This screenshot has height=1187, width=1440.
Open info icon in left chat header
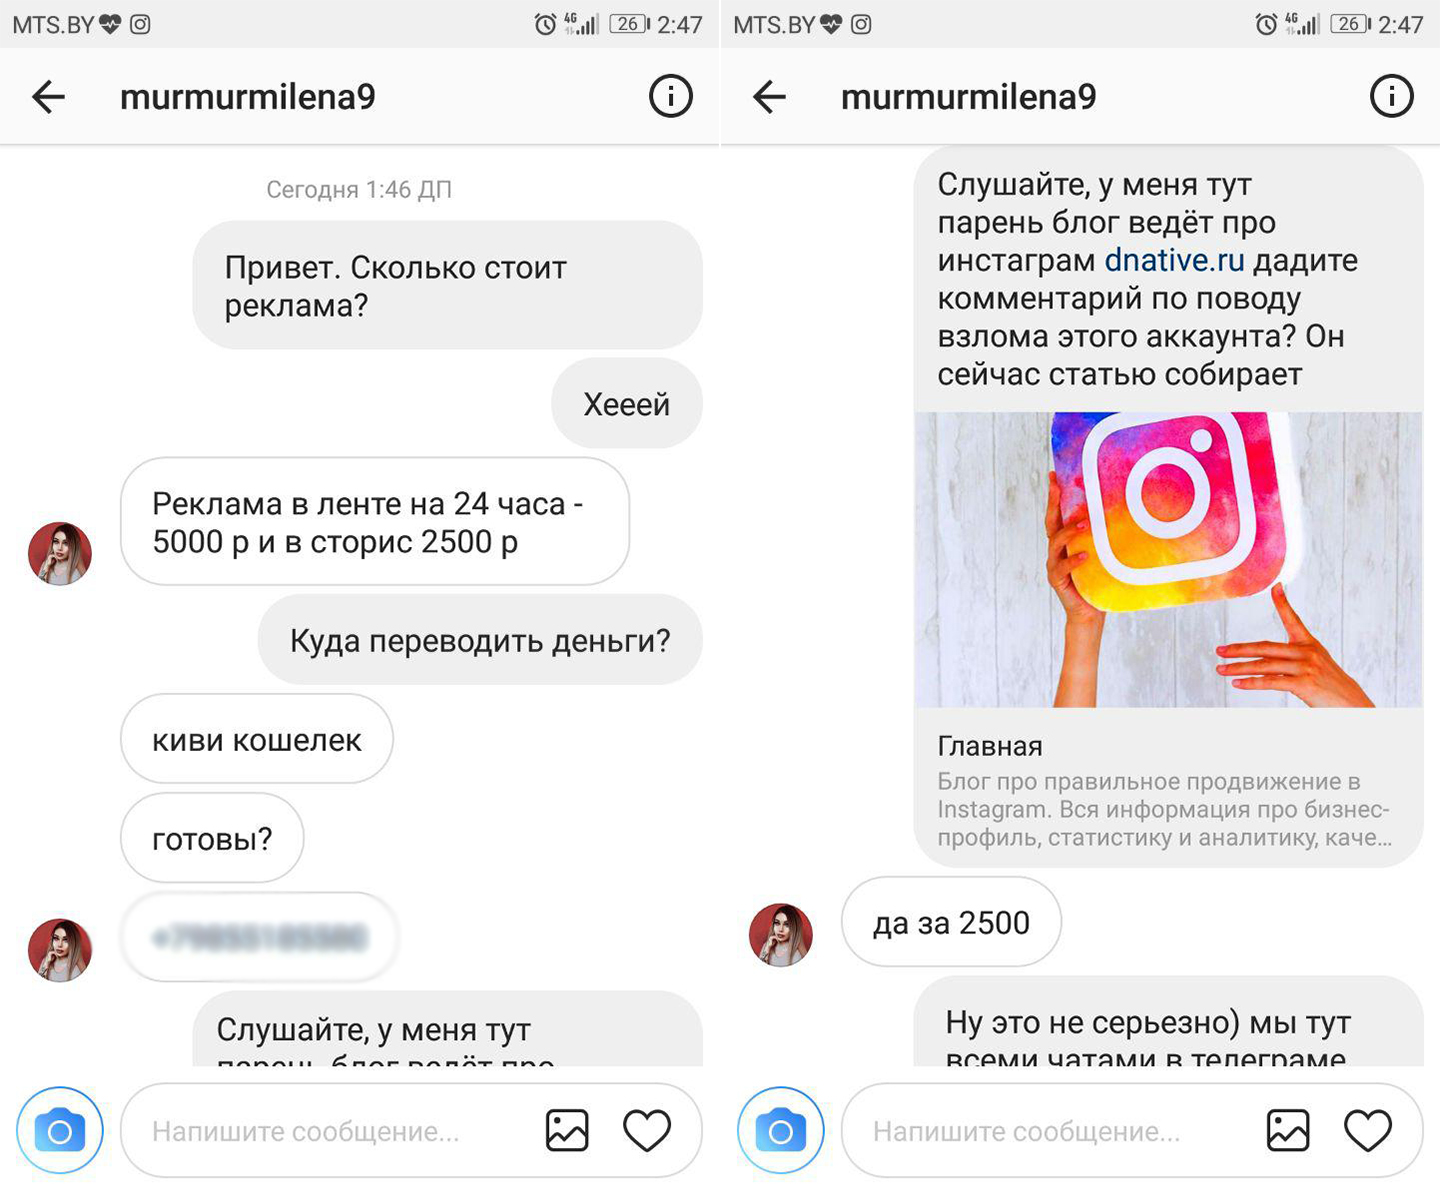click(671, 97)
